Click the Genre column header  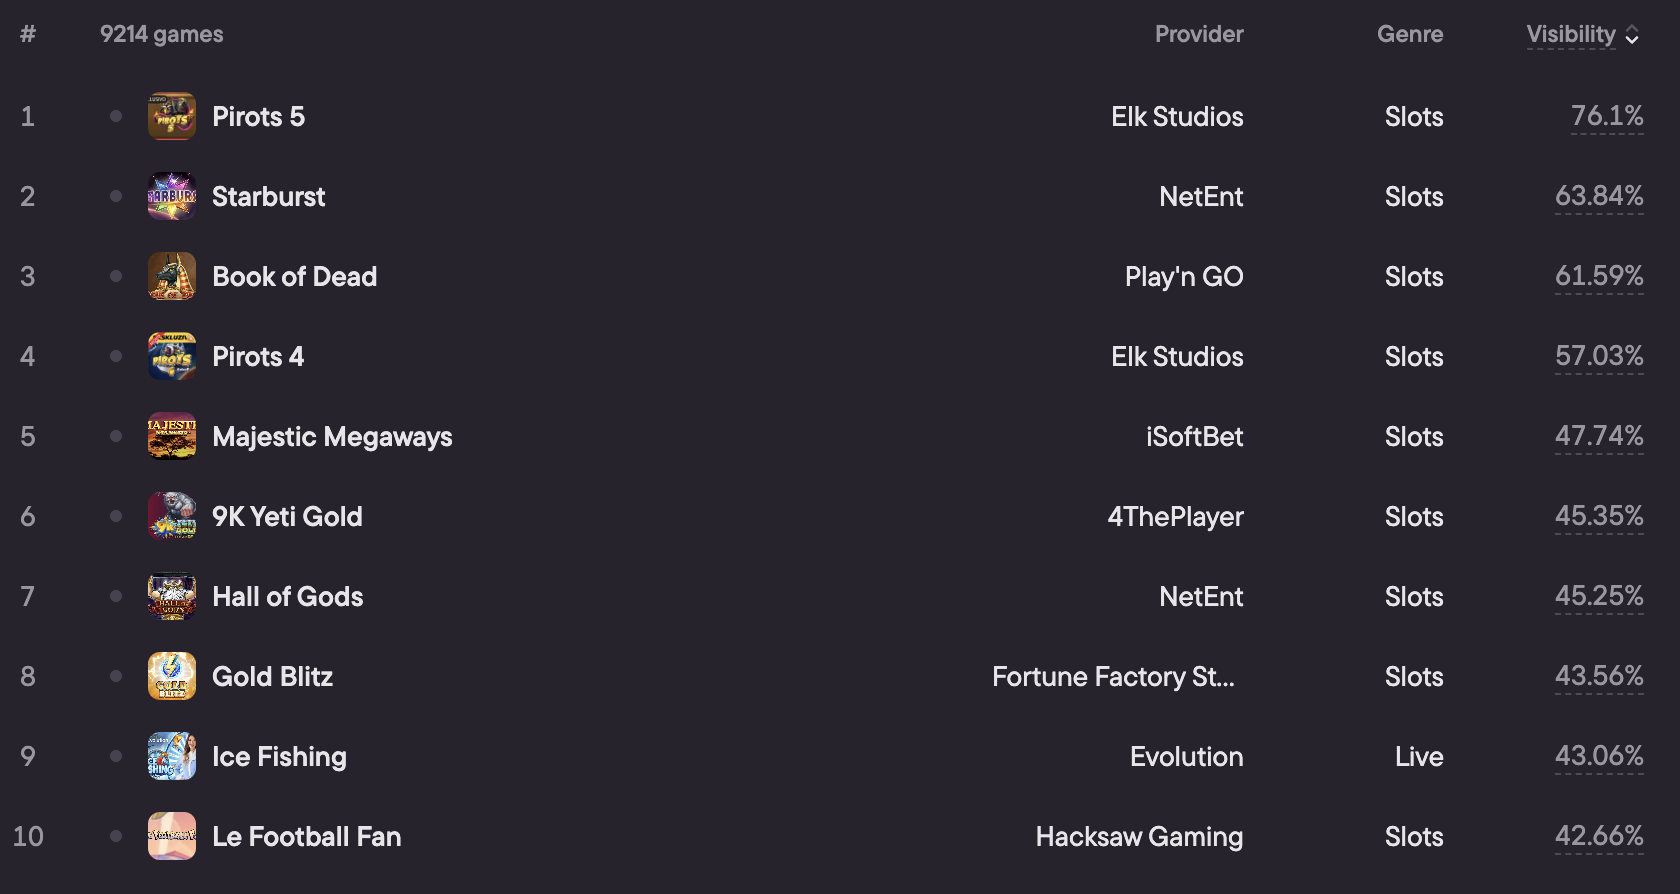tap(1410, 34)
